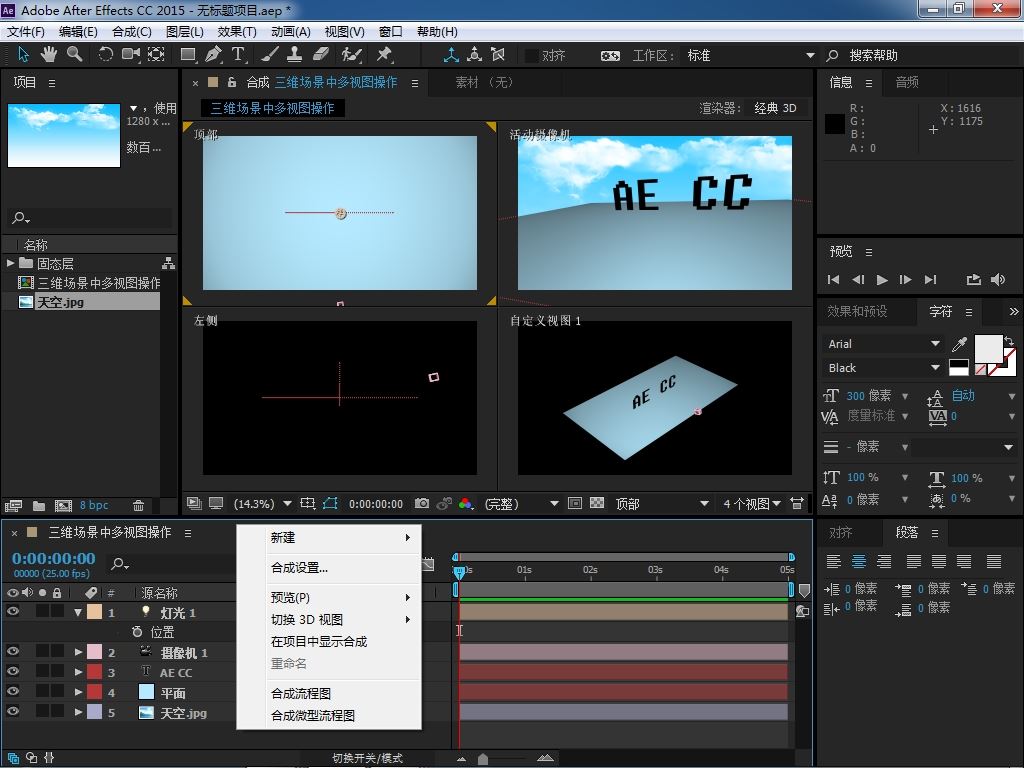
Task: Open the Arial font family dropdown
Action: pos(884,344)
